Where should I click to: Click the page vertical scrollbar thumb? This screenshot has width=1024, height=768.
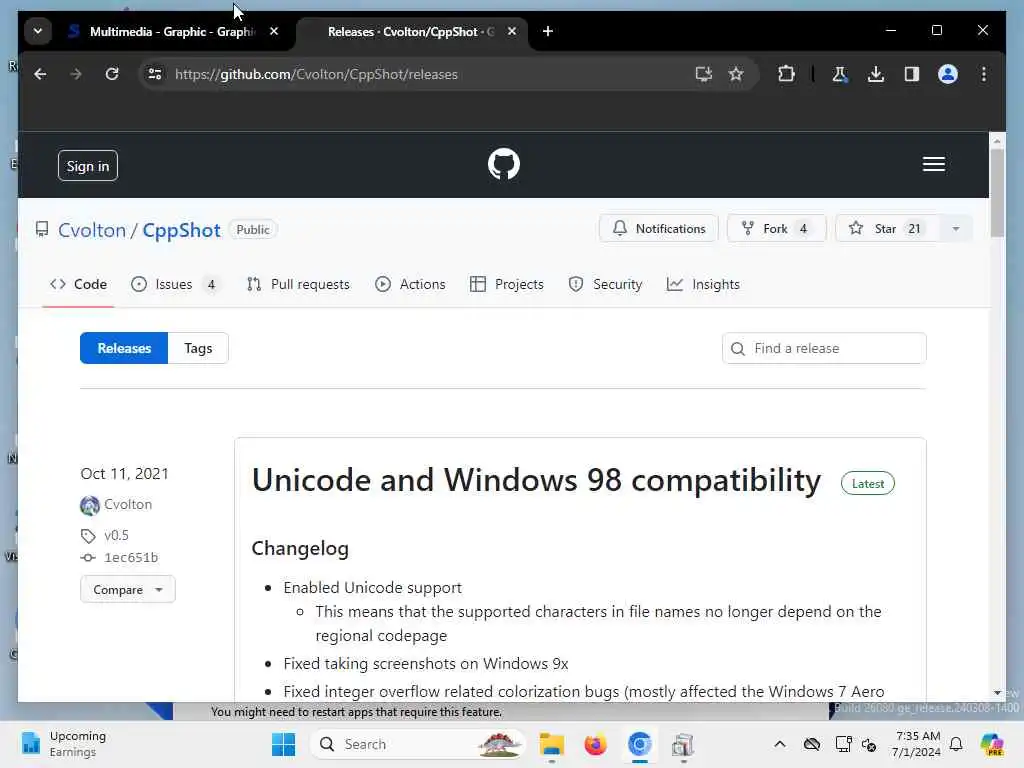(997, 193)
